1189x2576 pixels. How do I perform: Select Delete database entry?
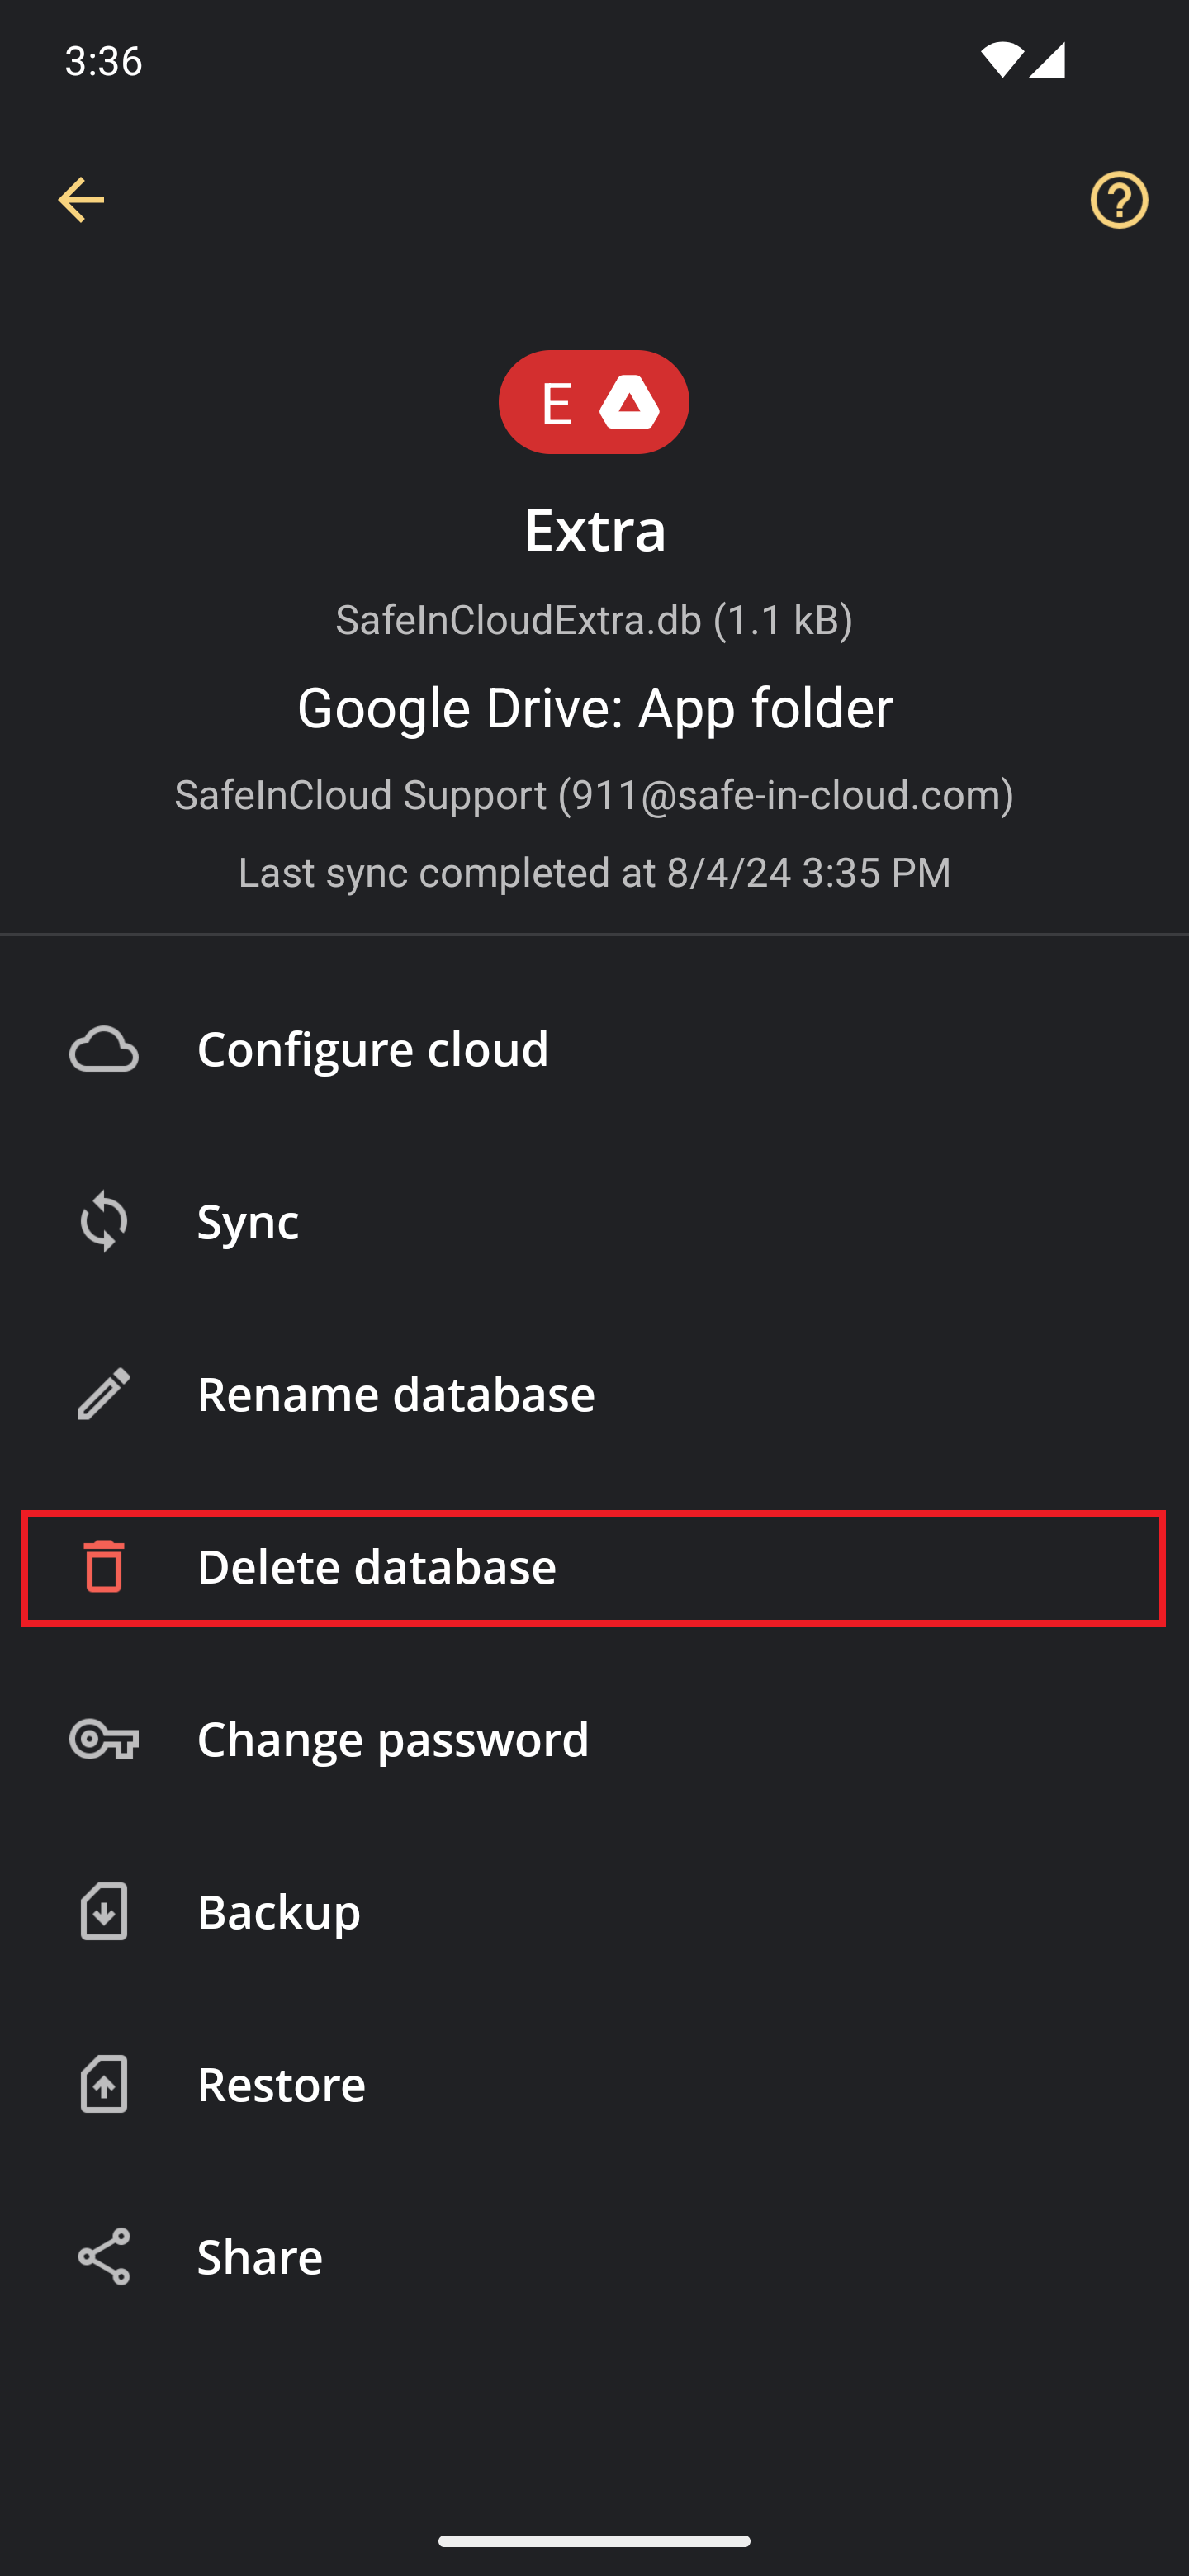594,1567
